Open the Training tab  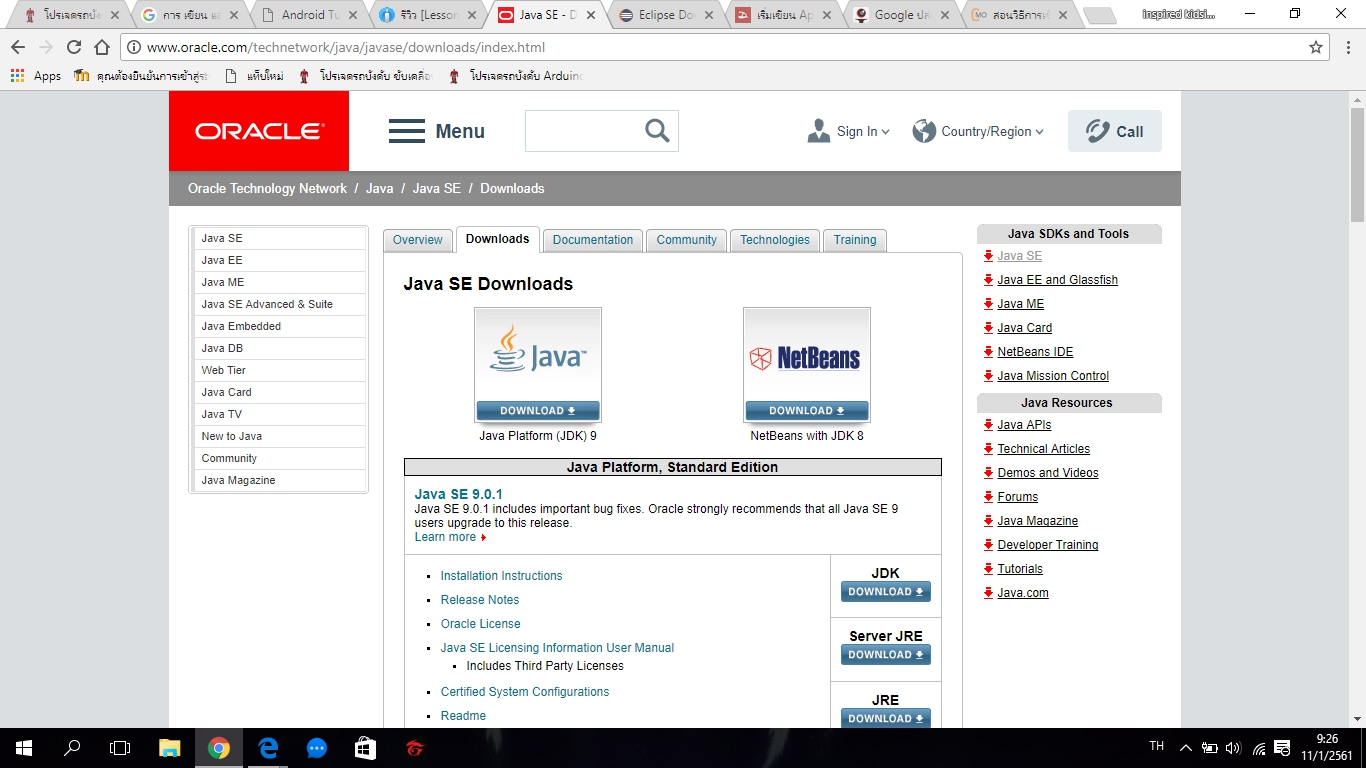855,240
